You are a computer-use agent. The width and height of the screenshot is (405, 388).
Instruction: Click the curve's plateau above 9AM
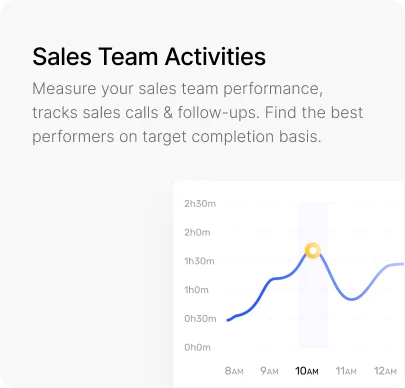(x=277, y=278)
